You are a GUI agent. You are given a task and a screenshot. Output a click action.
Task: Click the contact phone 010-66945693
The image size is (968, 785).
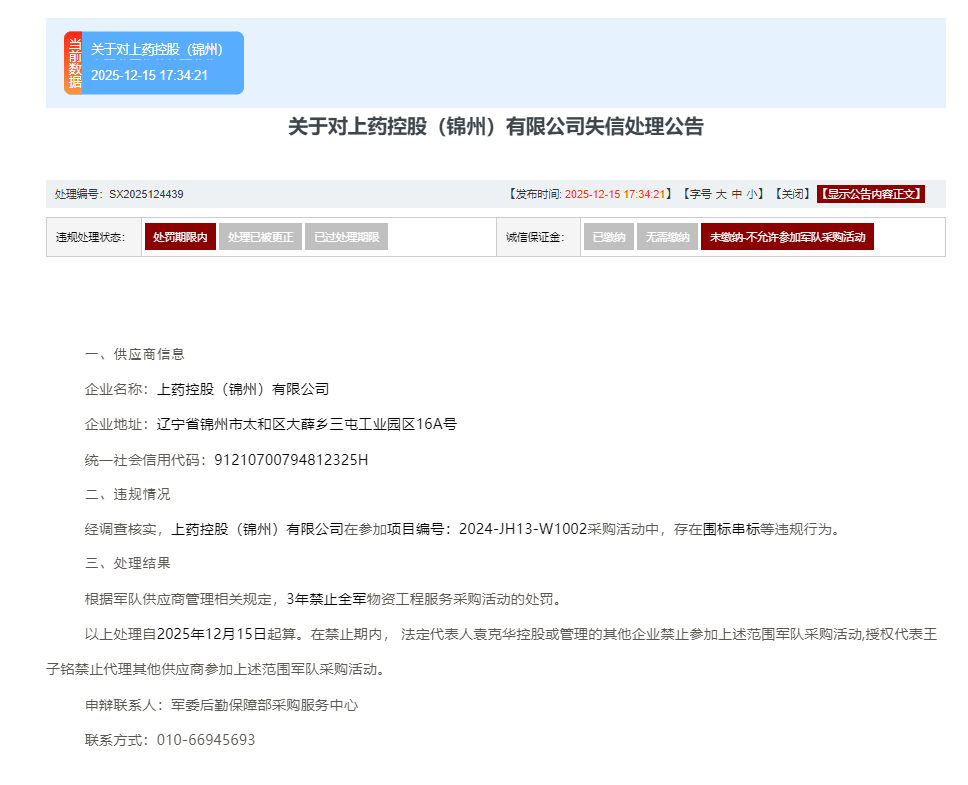[x=206, y=740]
